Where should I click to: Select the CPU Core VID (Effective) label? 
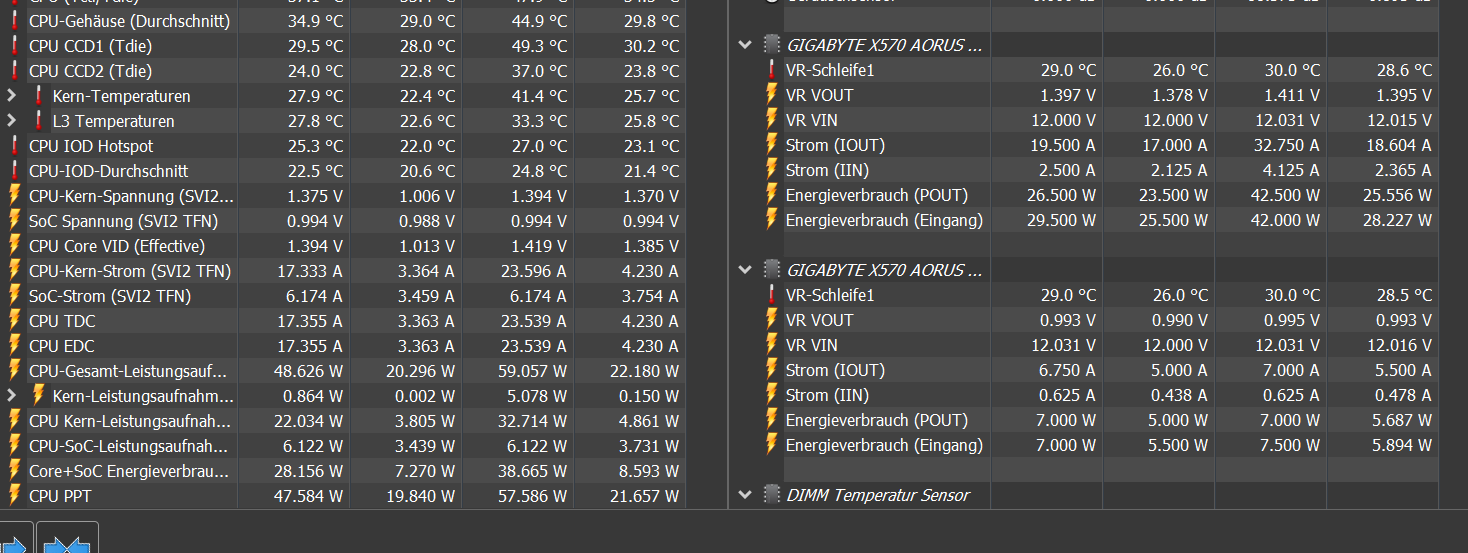point(117,246)
